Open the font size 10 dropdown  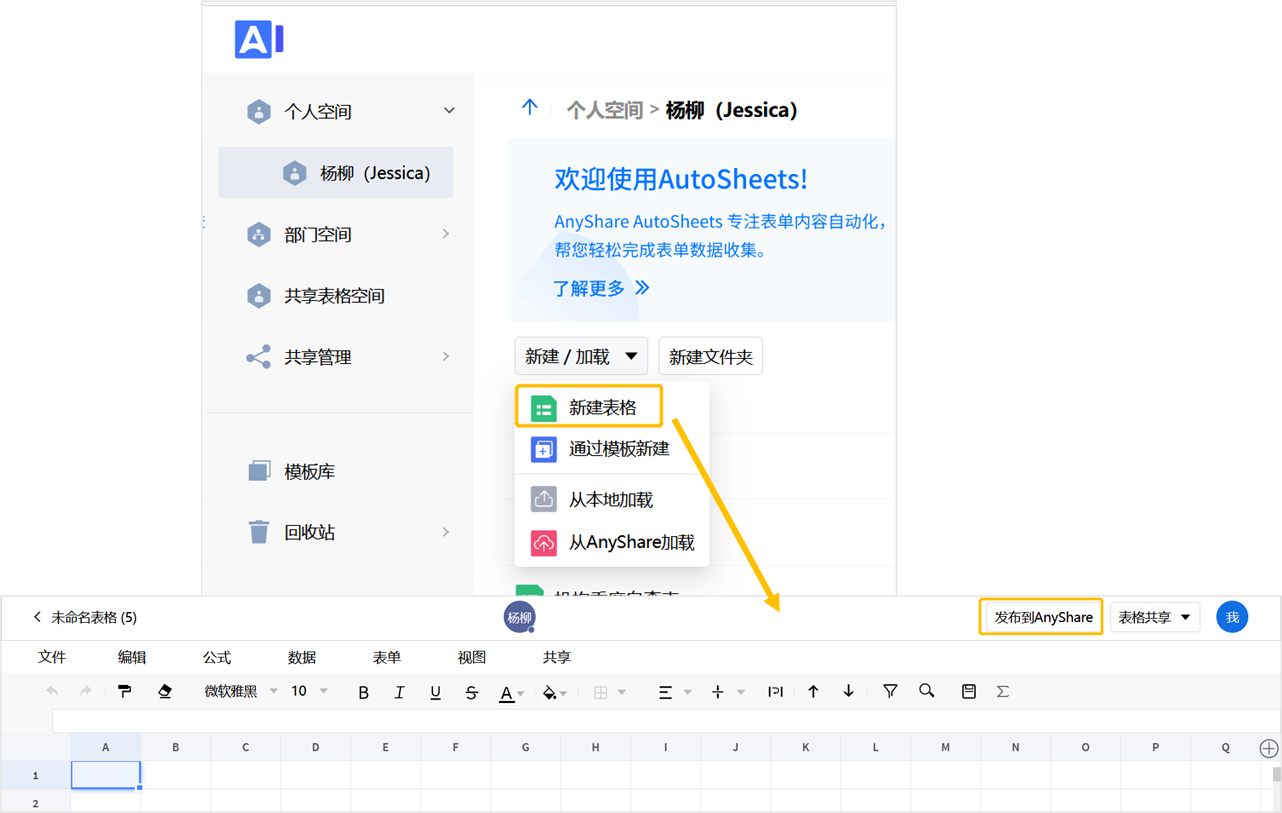(309, 691)
